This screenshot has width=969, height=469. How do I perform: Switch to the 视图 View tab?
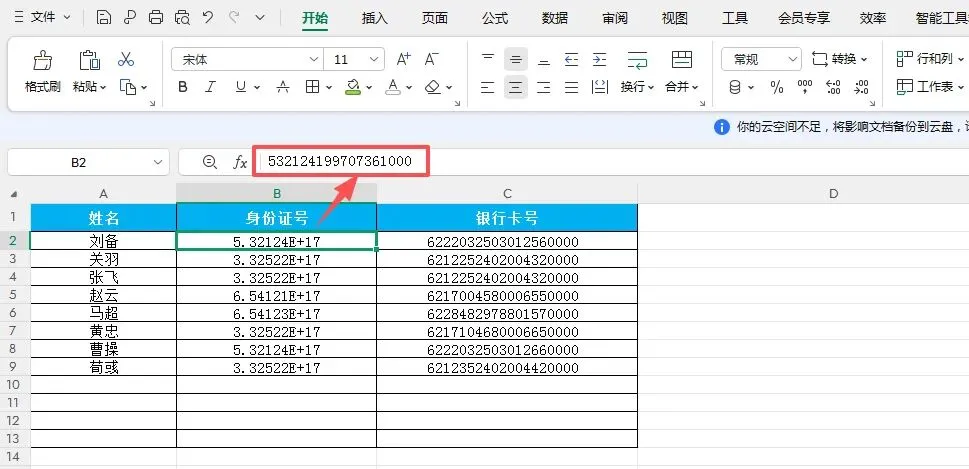click(x=675, y=18)
